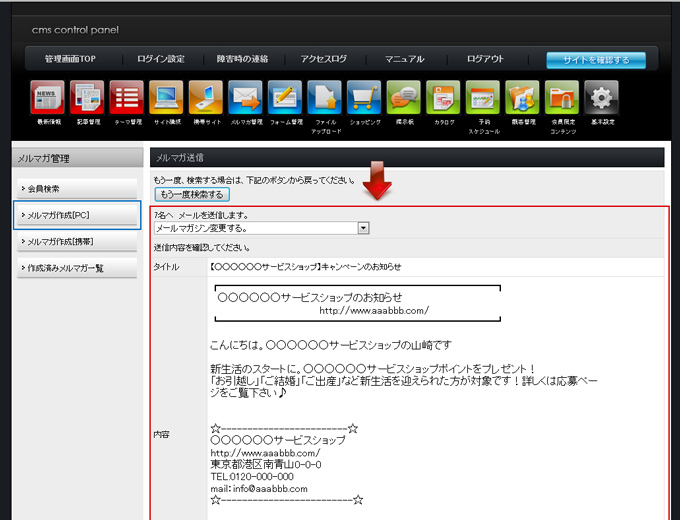
Task: Click the 記事管理 article management icon
Action: [87, 98]
